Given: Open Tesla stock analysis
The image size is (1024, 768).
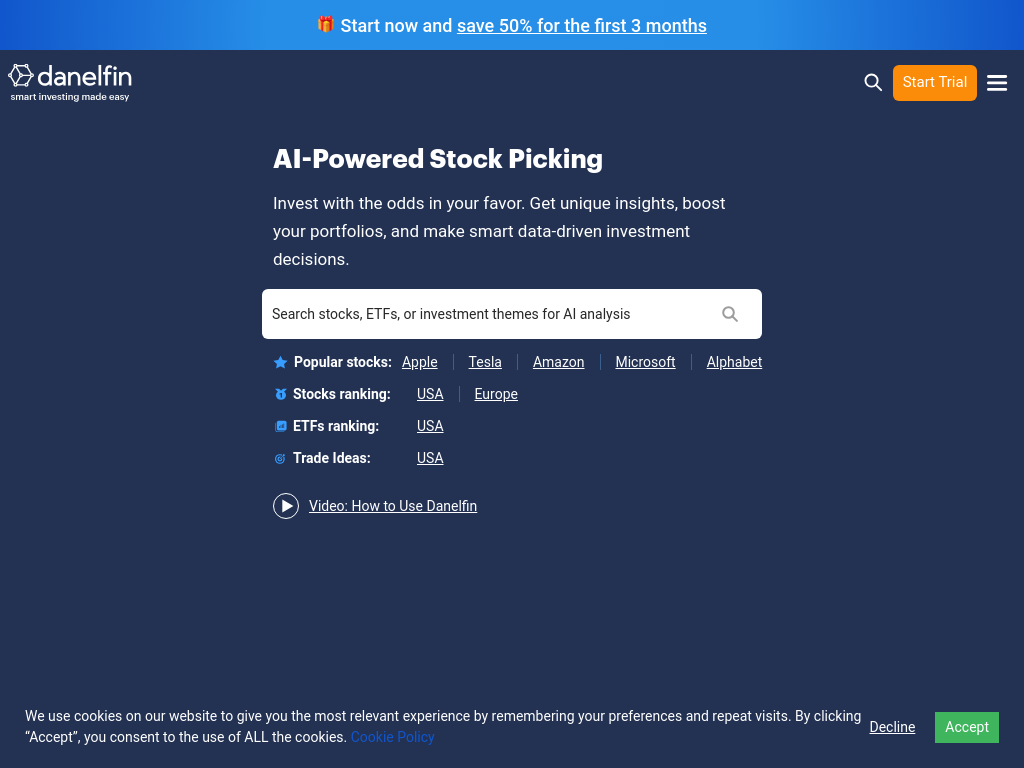Looking at the screenshot, I should 485,362.
